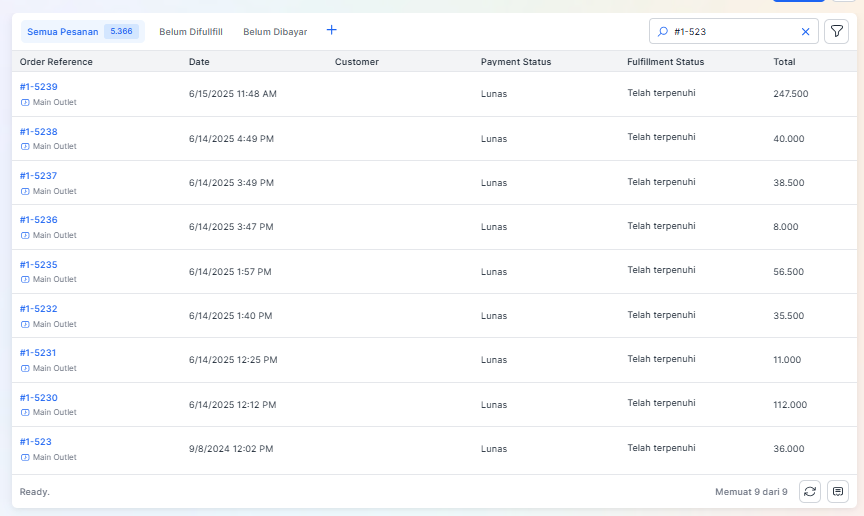The height and width of the screenshot is (516, 864).
Task: Clear the search text with X
Action: click(x=805, y=31)
